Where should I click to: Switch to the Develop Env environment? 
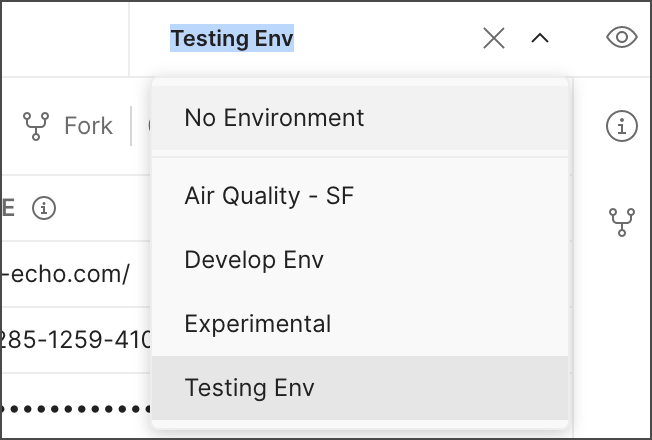tap(360, 260)
